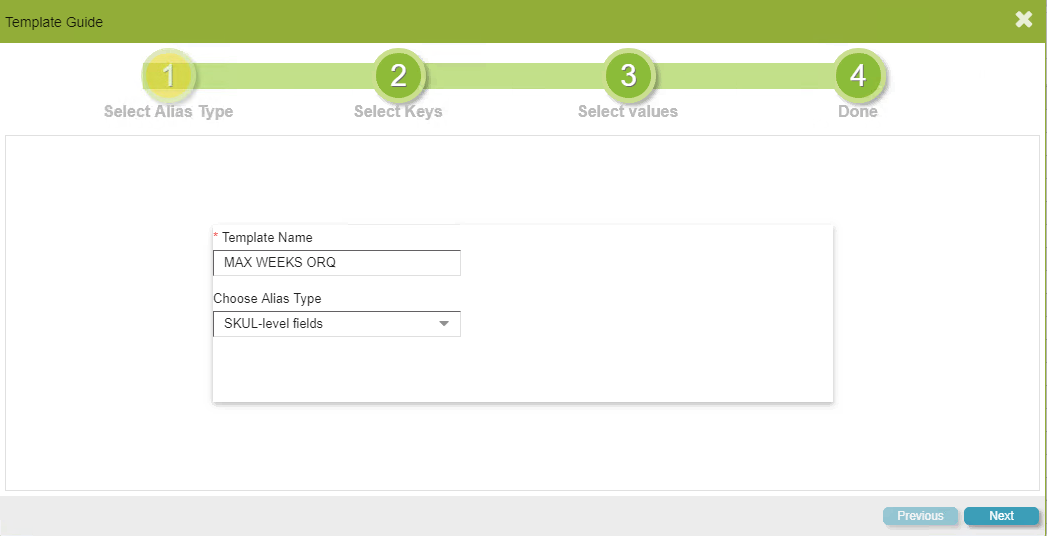Click progress bar between steps 3 and 4
This screenshot has height=536, width=1047.
(x=743, y=76)
